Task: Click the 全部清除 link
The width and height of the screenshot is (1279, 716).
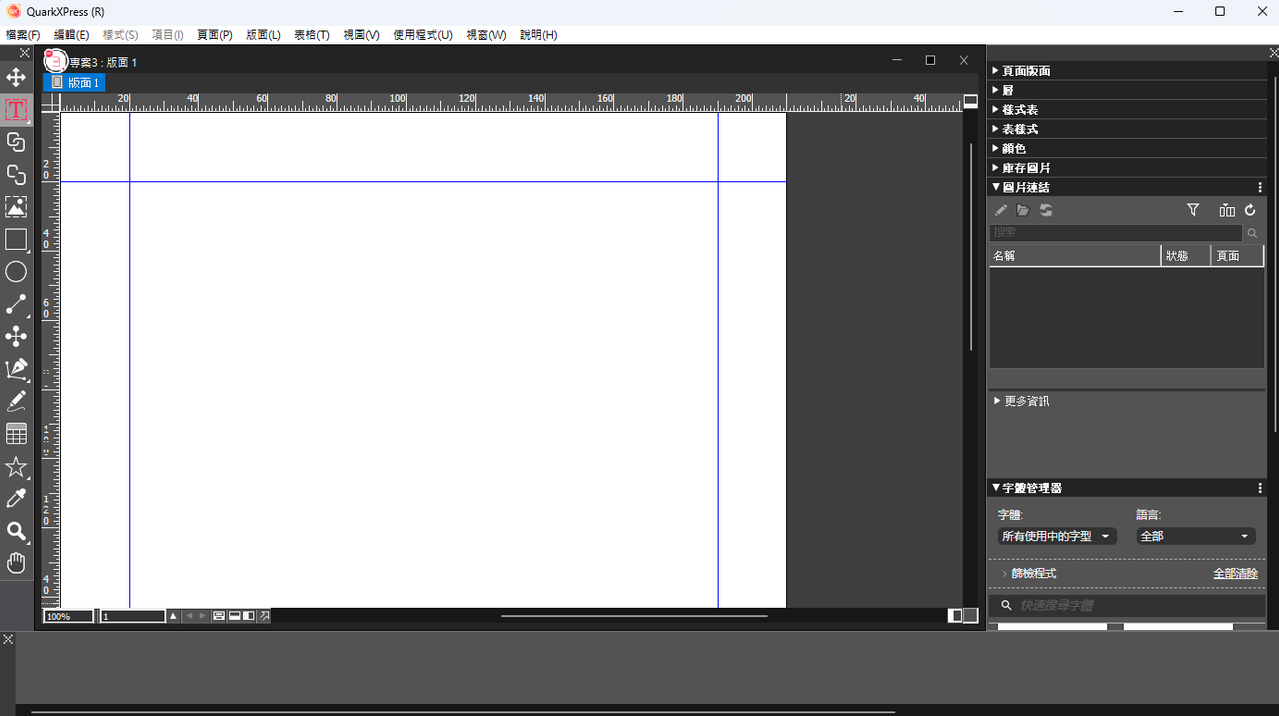Action: (1235, 574)
